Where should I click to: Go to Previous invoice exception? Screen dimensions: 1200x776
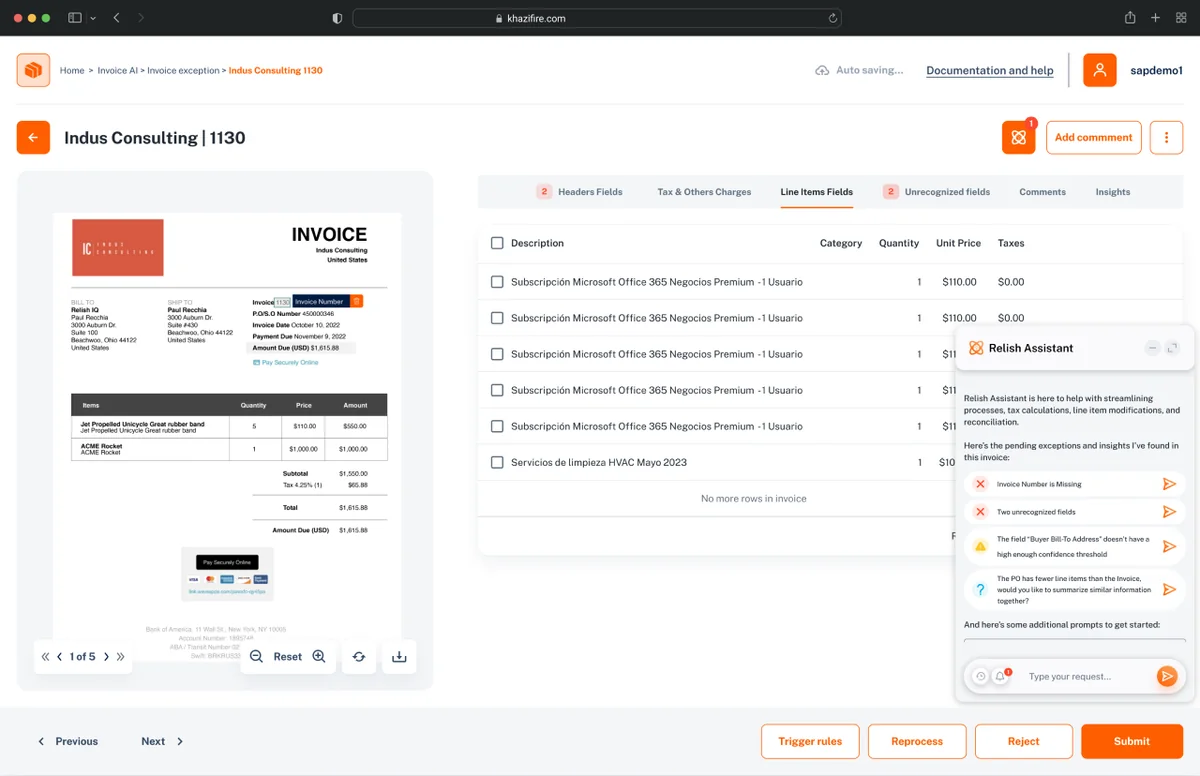coord(68,742)
